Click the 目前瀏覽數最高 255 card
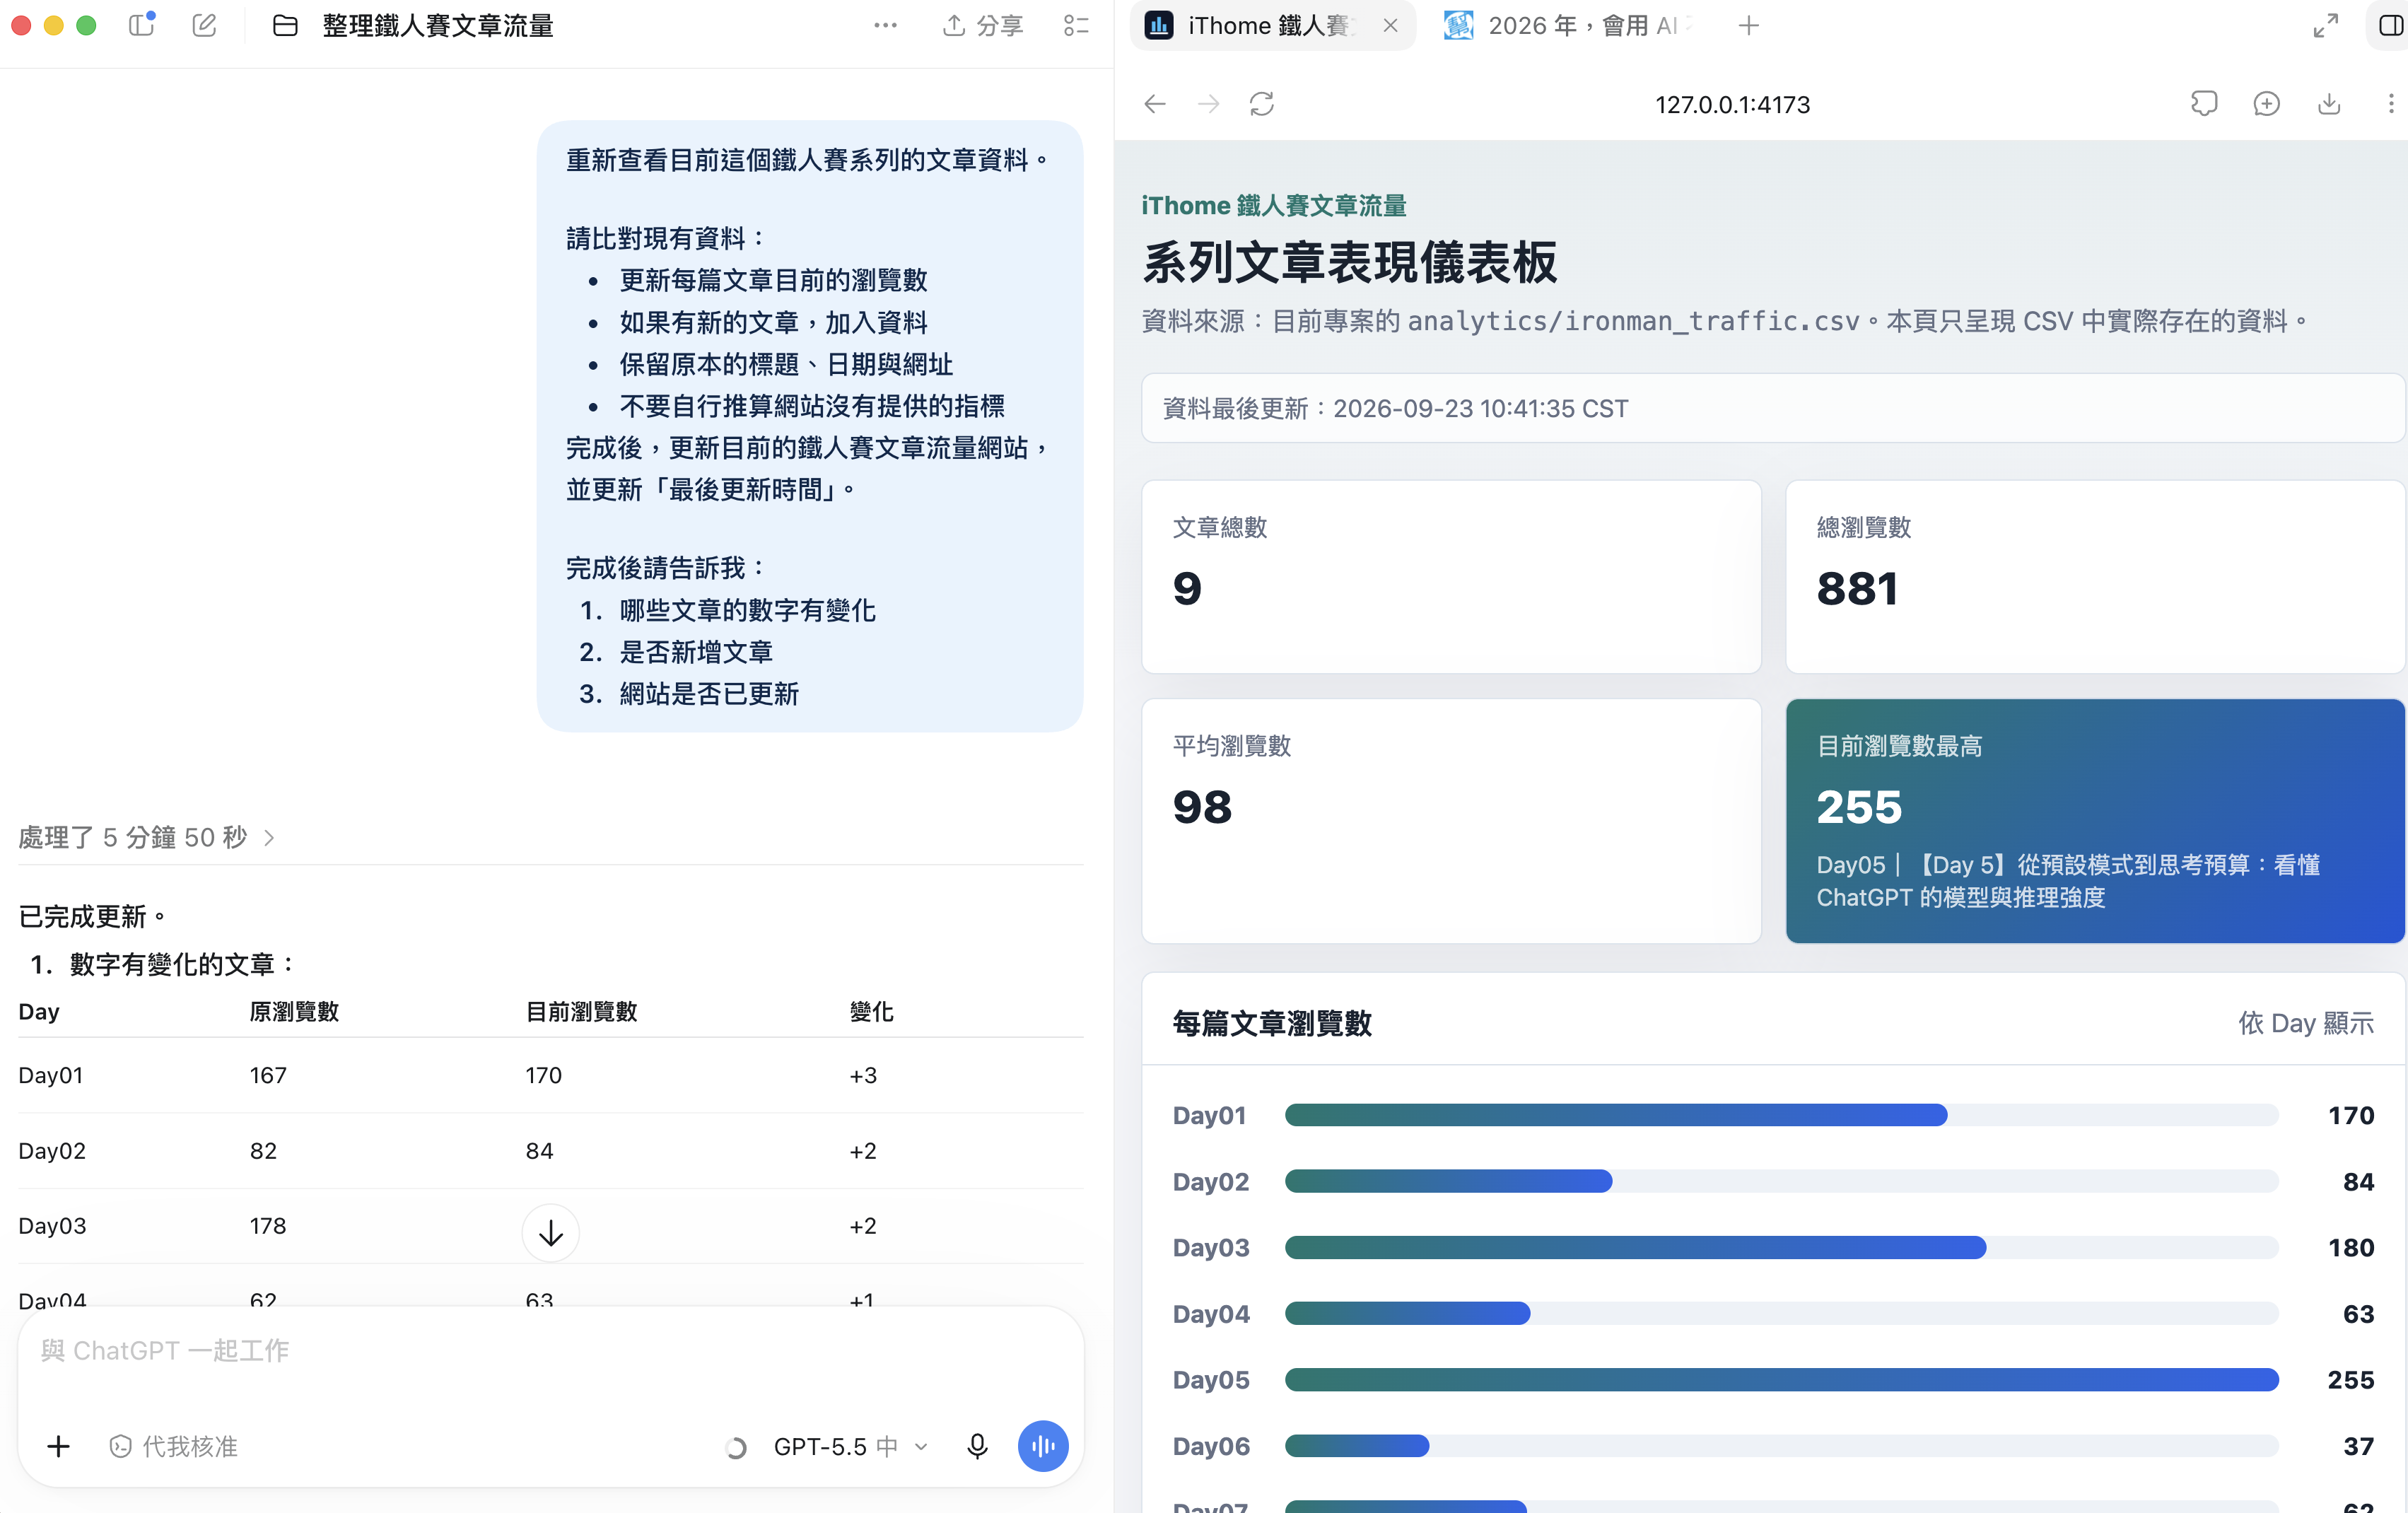2408x1513 pixels. point(2095,821)
